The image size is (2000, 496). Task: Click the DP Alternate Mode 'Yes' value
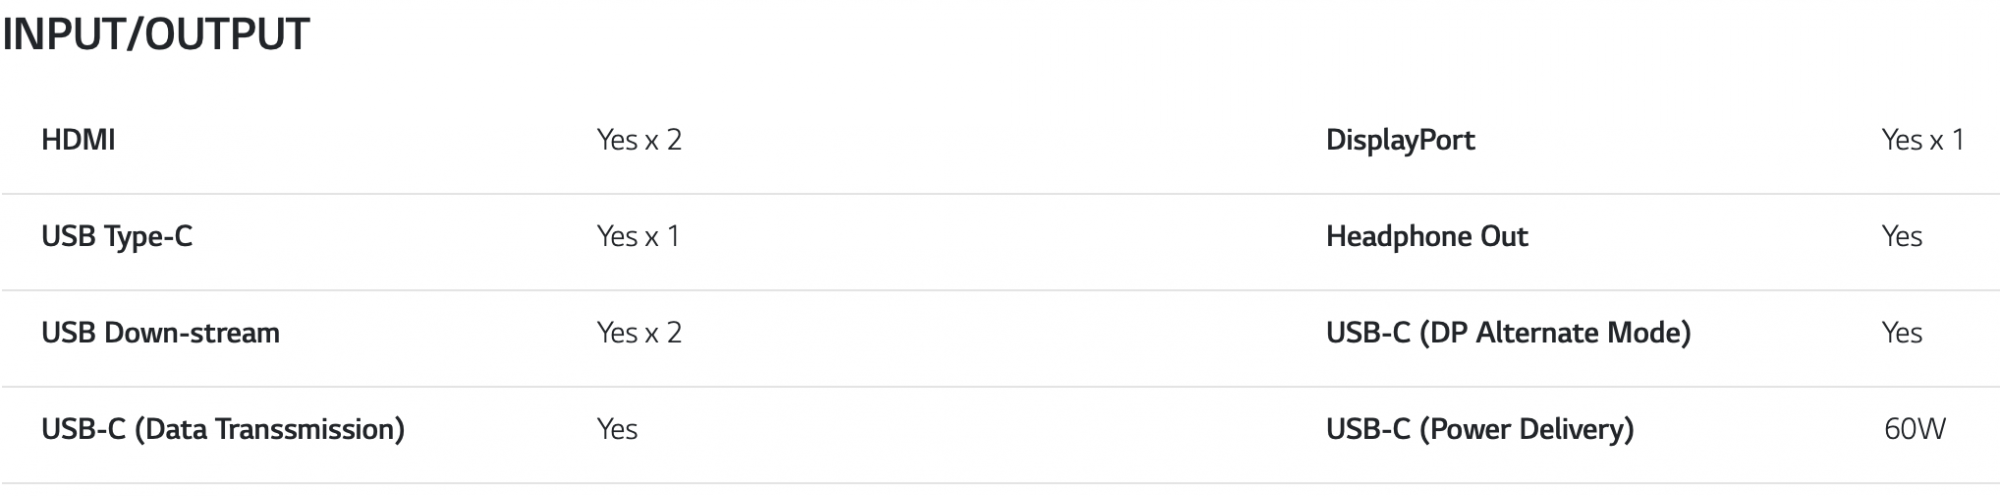pos(1902,333)
